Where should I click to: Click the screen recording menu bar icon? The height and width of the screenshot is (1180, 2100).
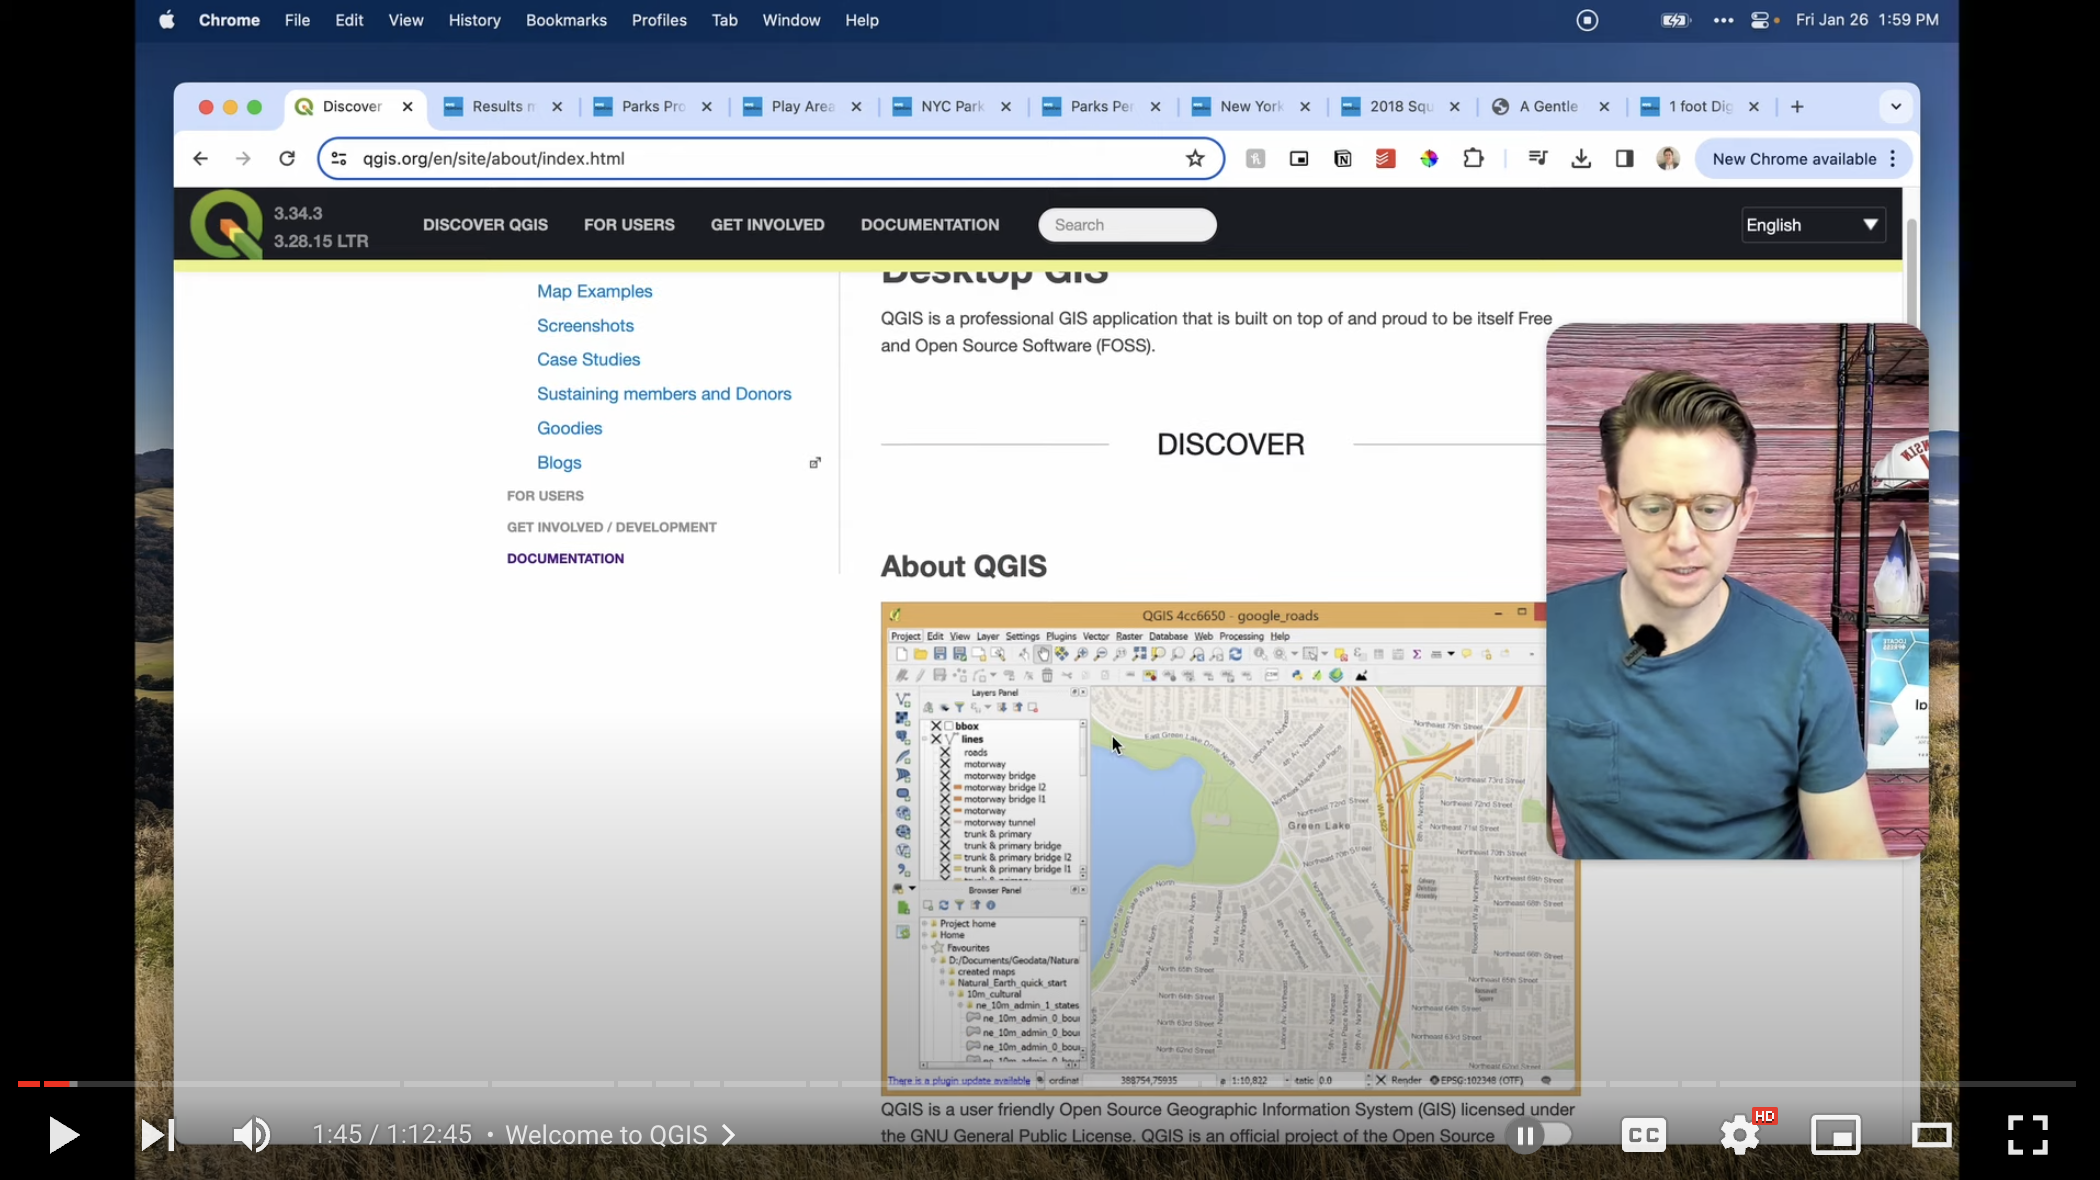click(1587, 20)
